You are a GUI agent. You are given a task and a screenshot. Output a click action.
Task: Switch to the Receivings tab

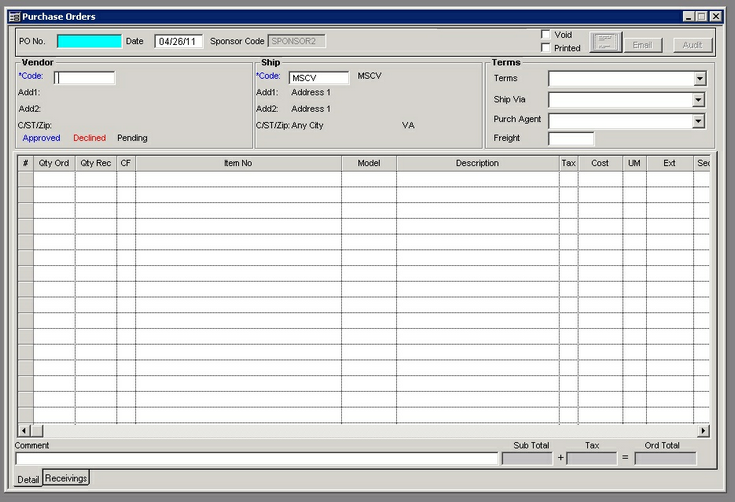click(66, 479)
